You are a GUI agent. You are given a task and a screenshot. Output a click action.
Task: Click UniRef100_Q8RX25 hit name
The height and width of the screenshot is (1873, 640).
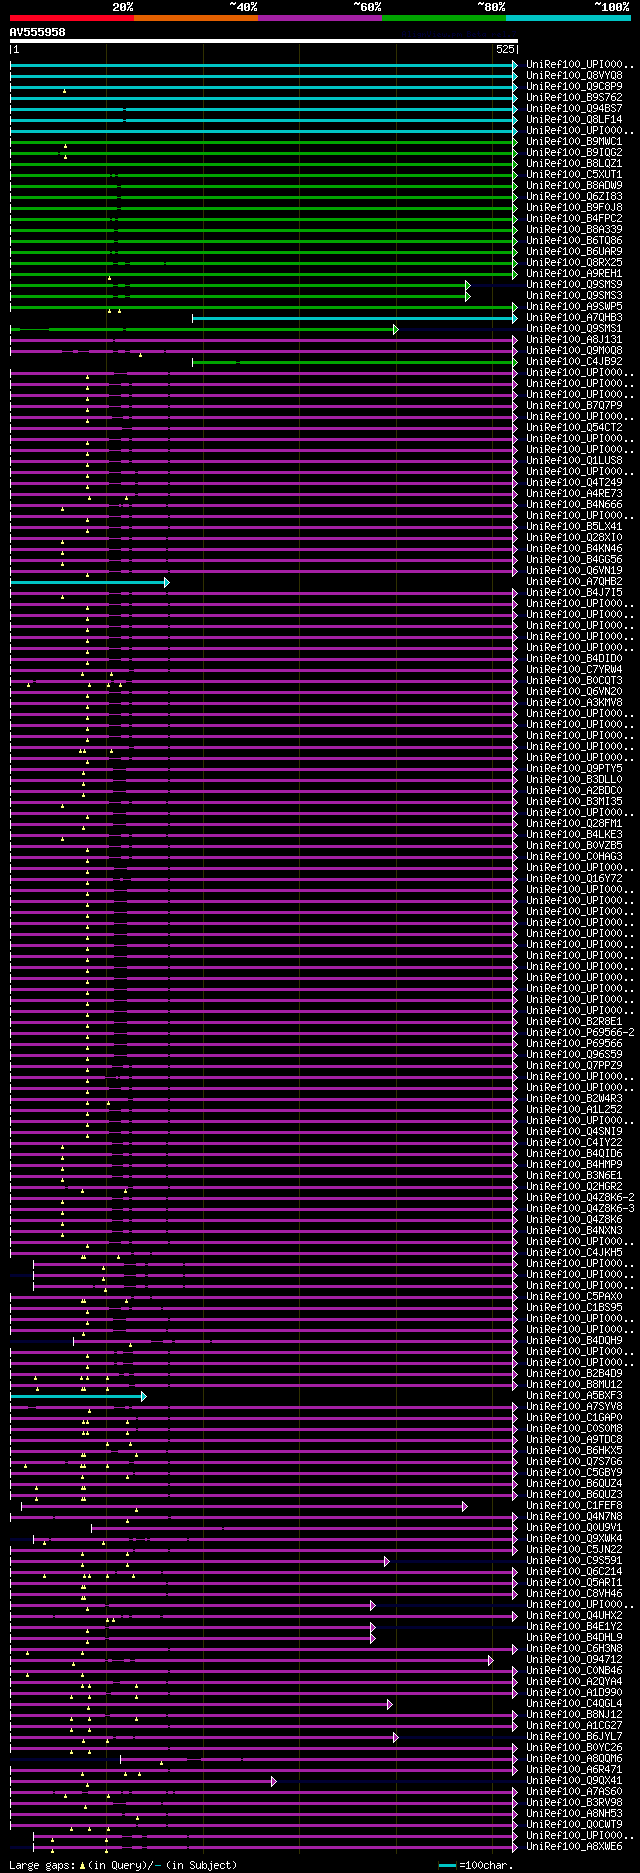574,262
